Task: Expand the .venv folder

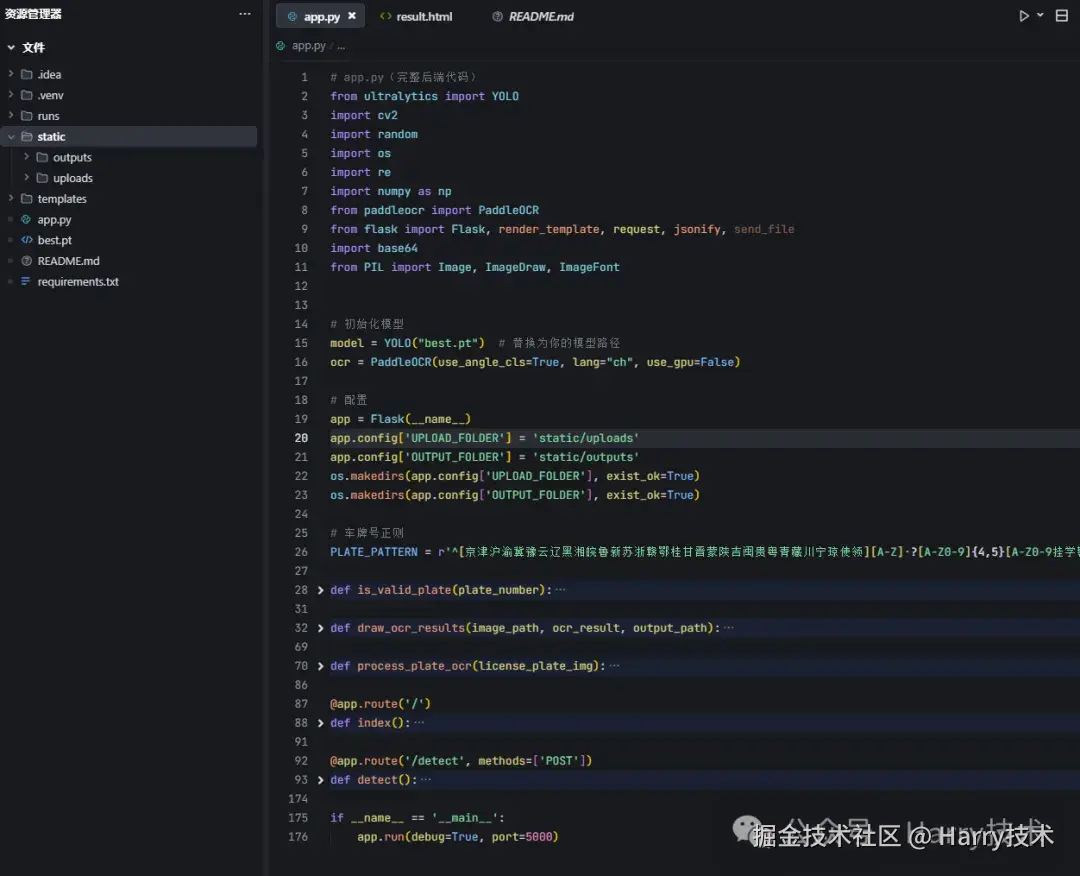Action: pos(10,94)
